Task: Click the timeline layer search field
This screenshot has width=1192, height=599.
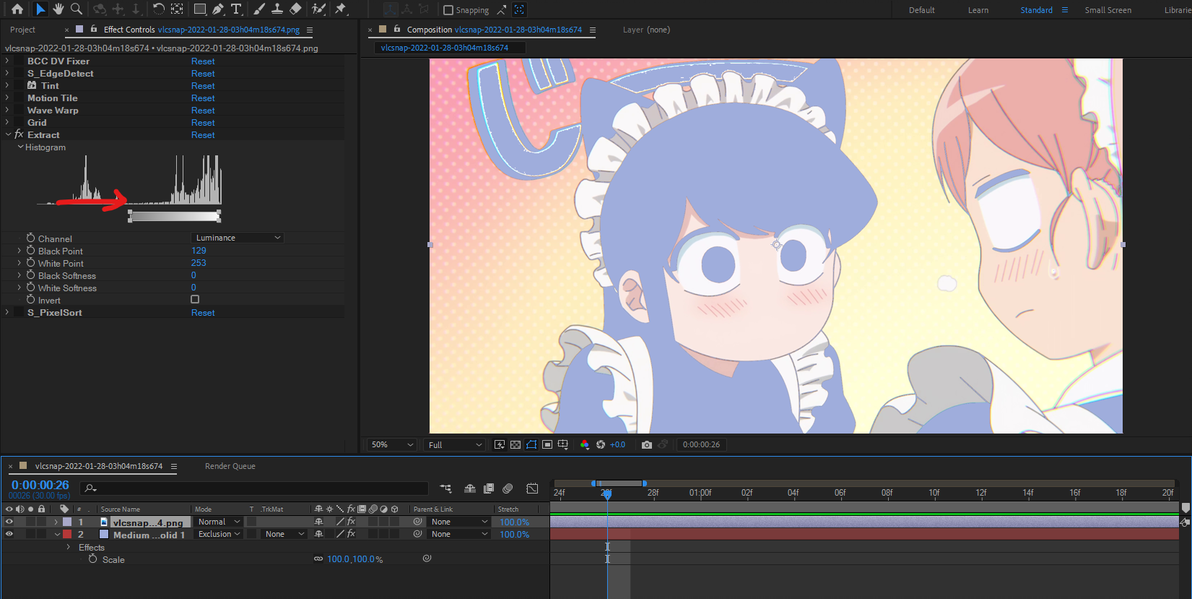Action: point(254,488)
